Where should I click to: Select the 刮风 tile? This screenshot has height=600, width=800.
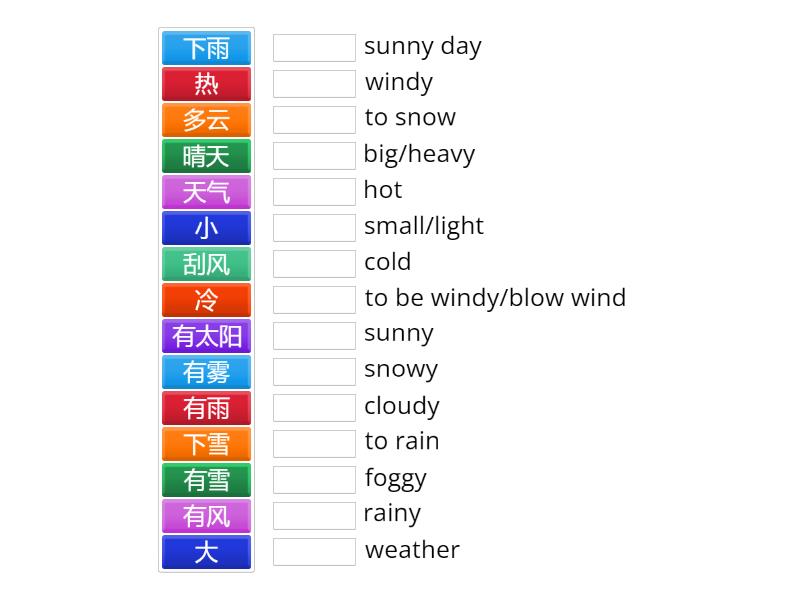point(206,263)
